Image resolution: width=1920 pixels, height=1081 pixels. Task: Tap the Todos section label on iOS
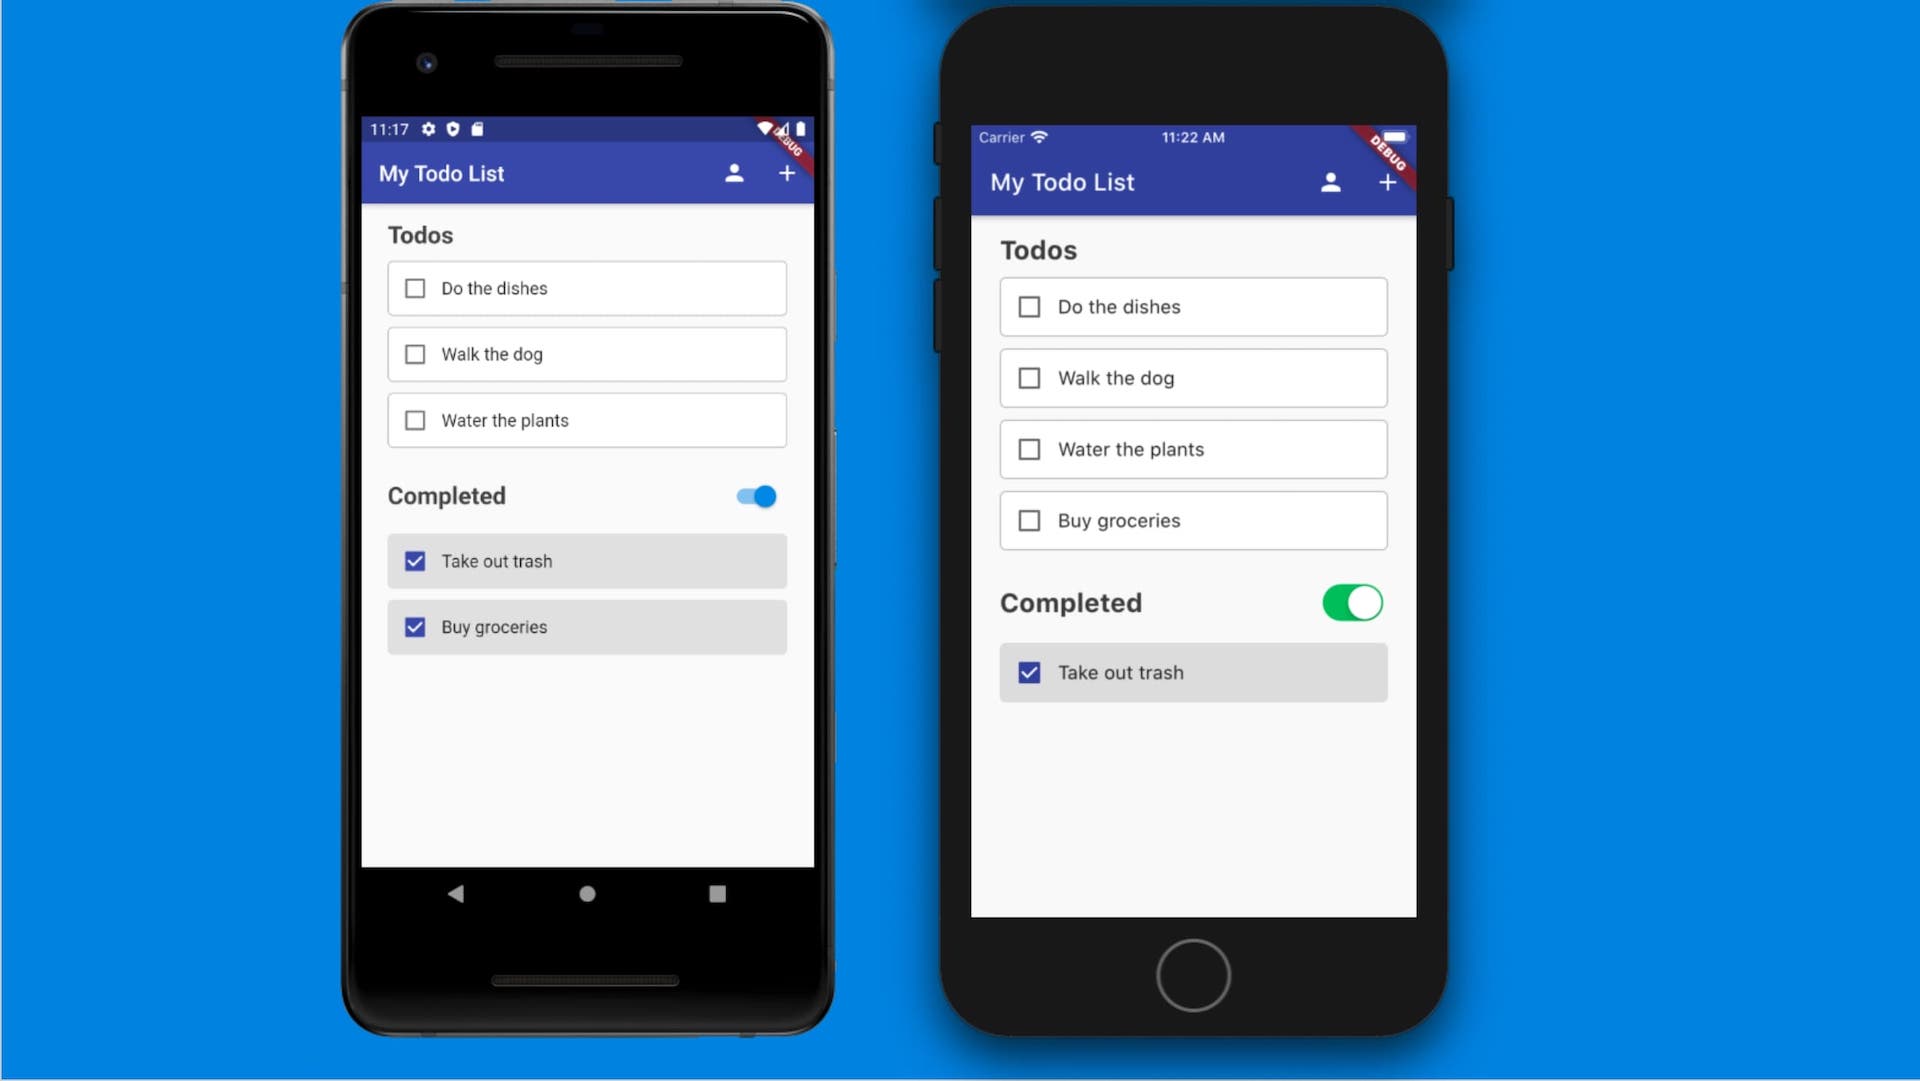(1038, 250)
